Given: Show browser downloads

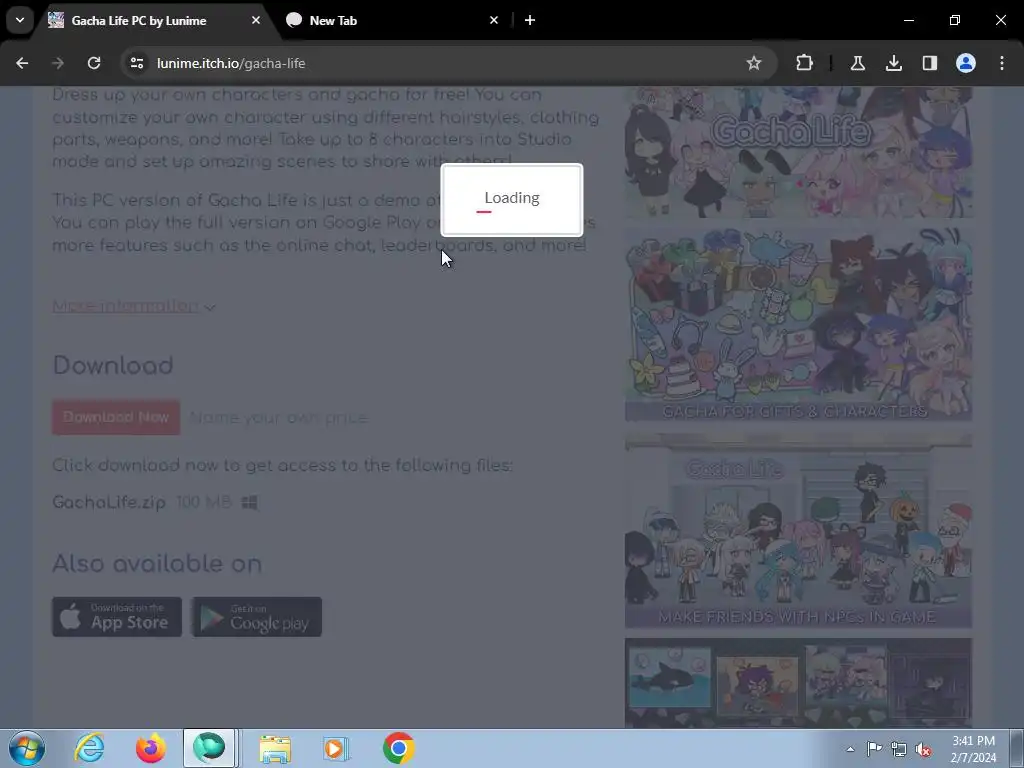Looking at the screenshot, I should click(893, 63).
